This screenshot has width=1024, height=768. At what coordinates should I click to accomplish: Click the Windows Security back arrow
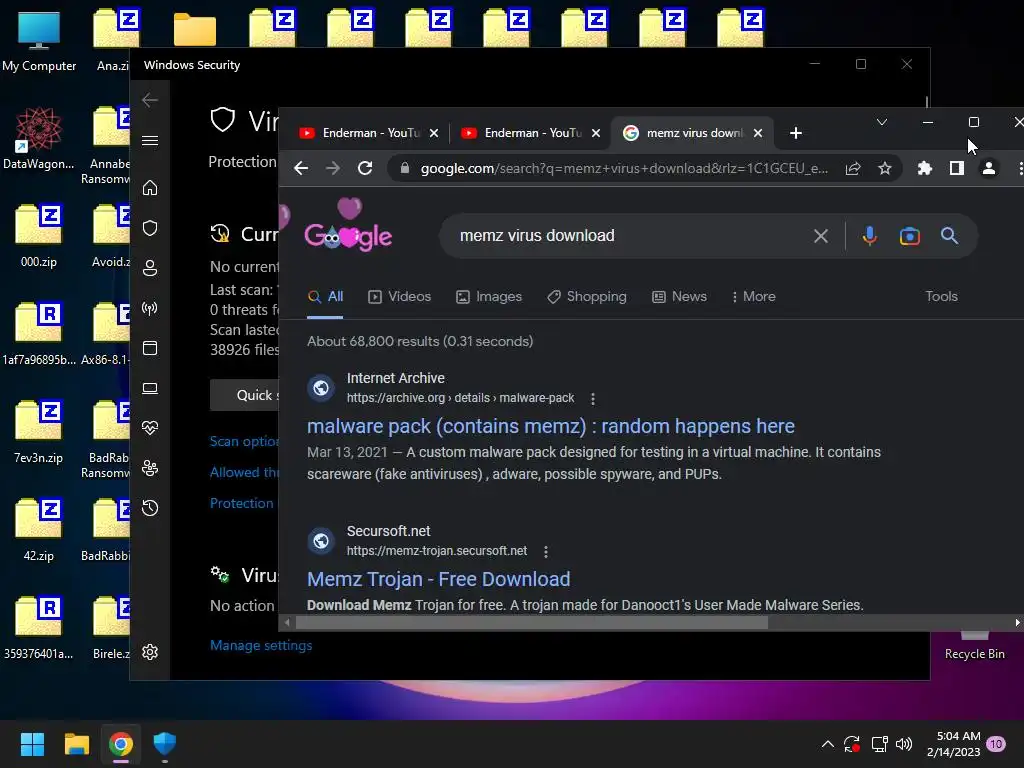[150, 100]
